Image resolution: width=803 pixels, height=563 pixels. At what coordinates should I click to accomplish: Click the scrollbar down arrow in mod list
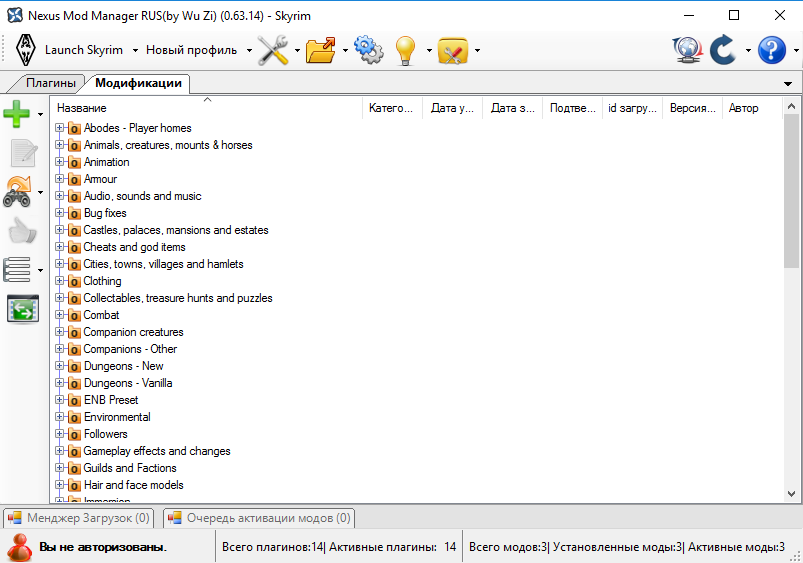[791, 494]
